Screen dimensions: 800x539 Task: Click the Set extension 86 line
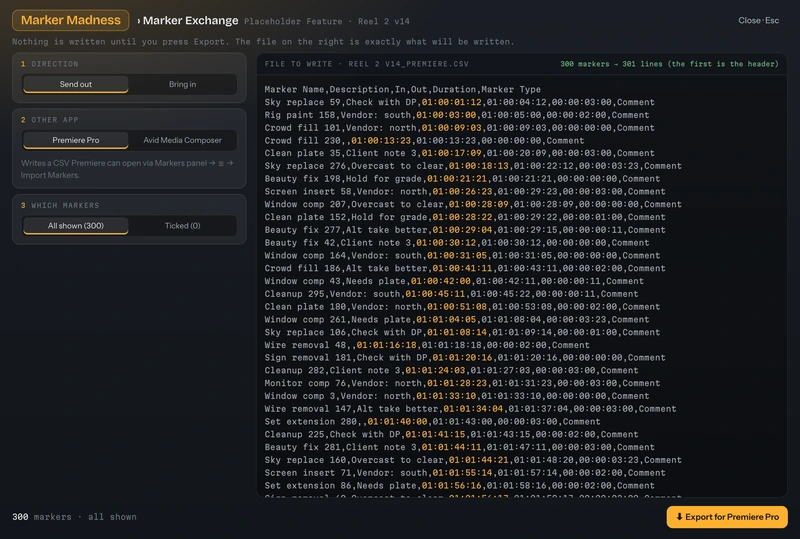459,486
